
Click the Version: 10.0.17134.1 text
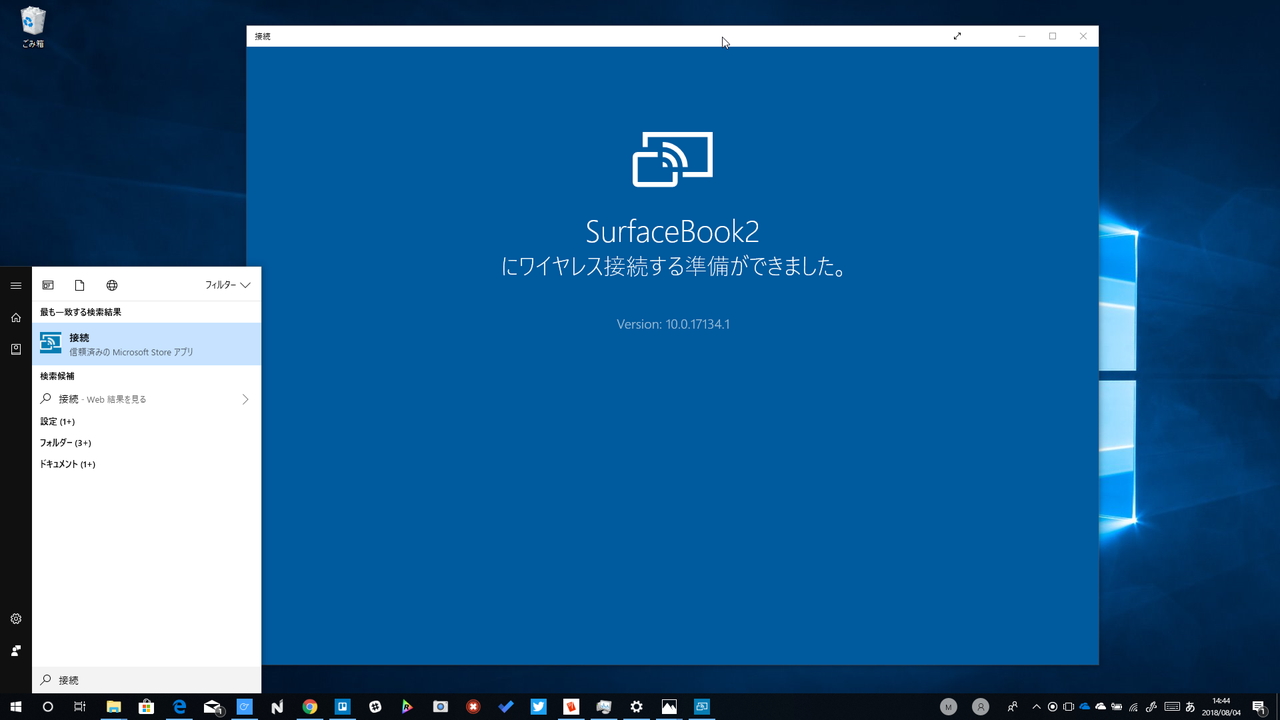673,324
